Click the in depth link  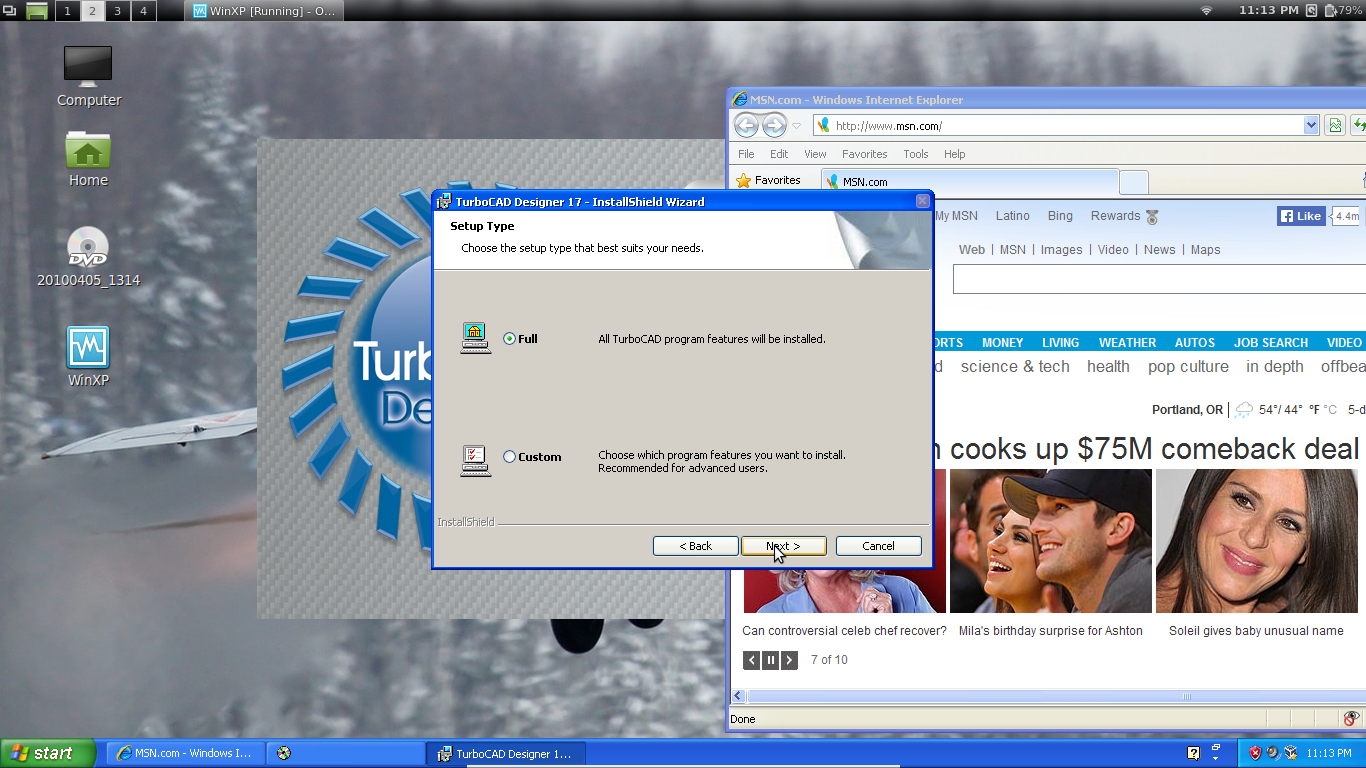point(1275,367)
